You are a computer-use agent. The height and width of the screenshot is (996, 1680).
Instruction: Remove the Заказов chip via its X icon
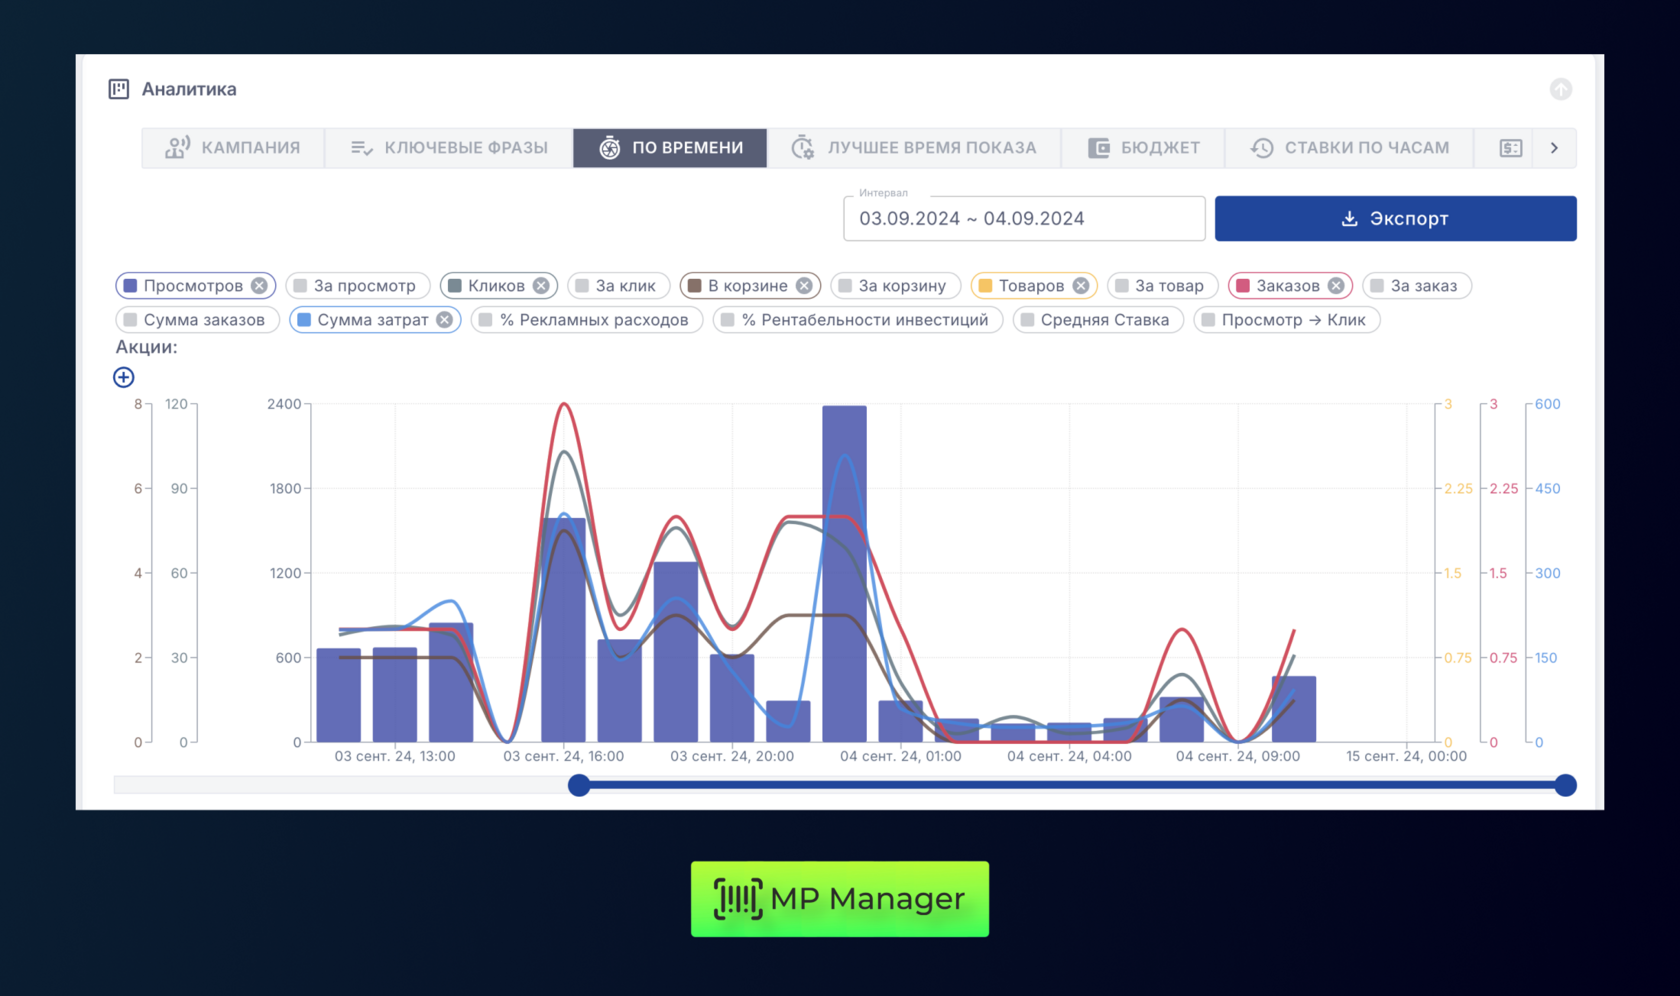pos(1336,286)
